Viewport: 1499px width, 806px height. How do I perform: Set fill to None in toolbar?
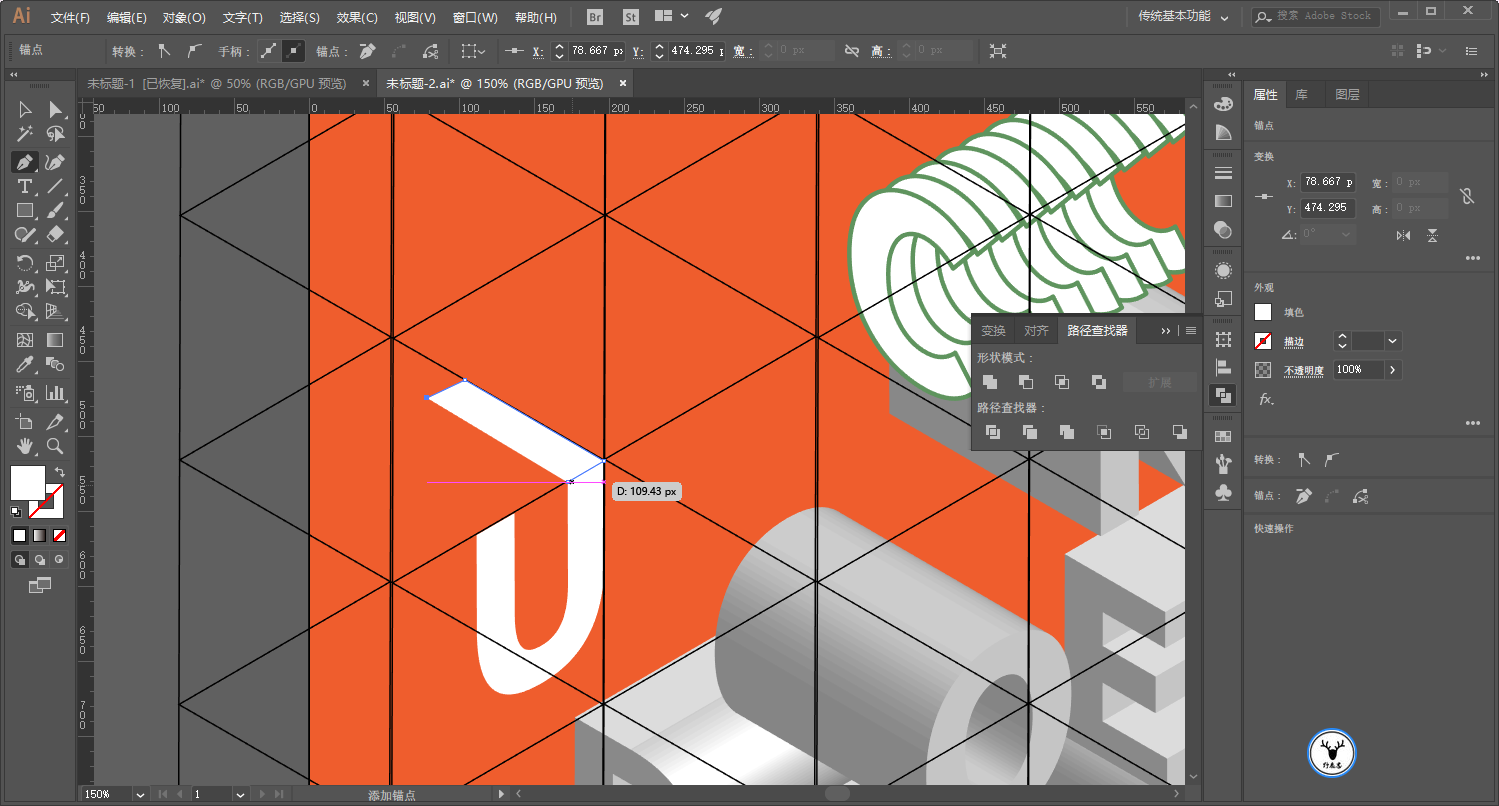tap(59, 535)
